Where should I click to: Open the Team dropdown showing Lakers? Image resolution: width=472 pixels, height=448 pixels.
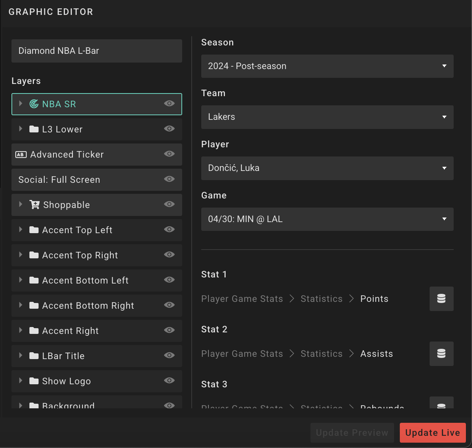(x=327, y=117)
